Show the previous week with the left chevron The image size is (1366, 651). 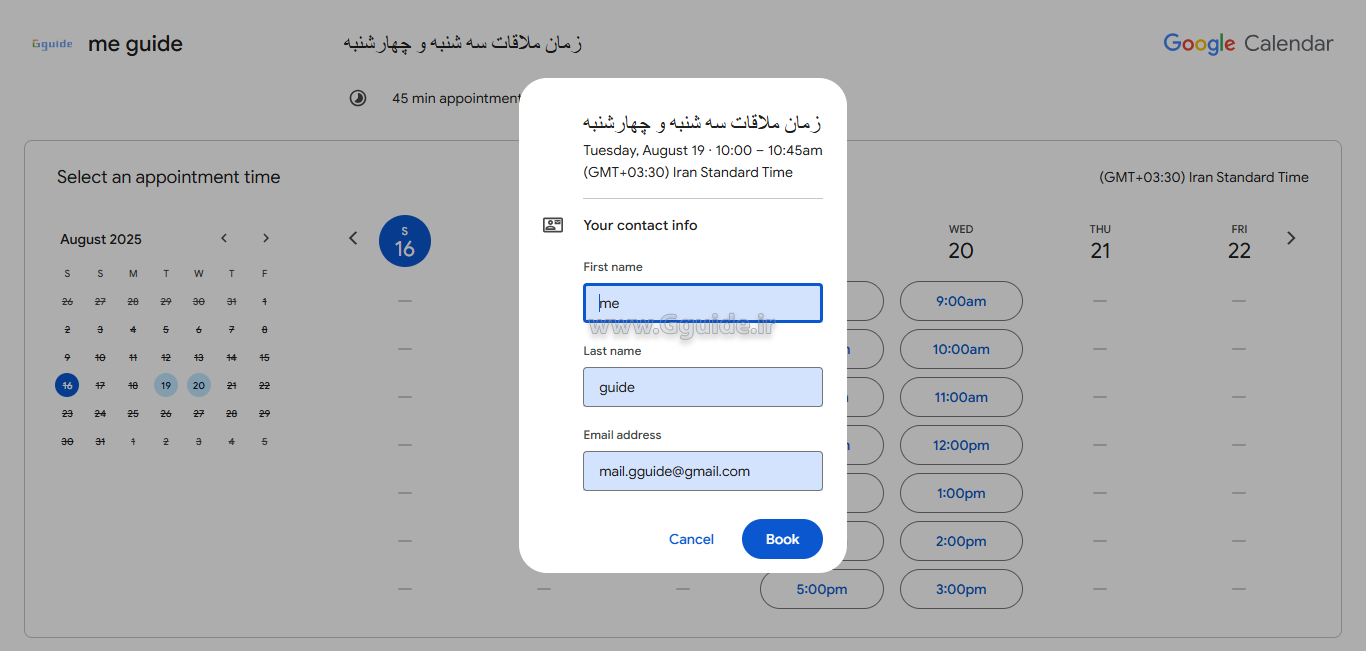coord(353,238)
